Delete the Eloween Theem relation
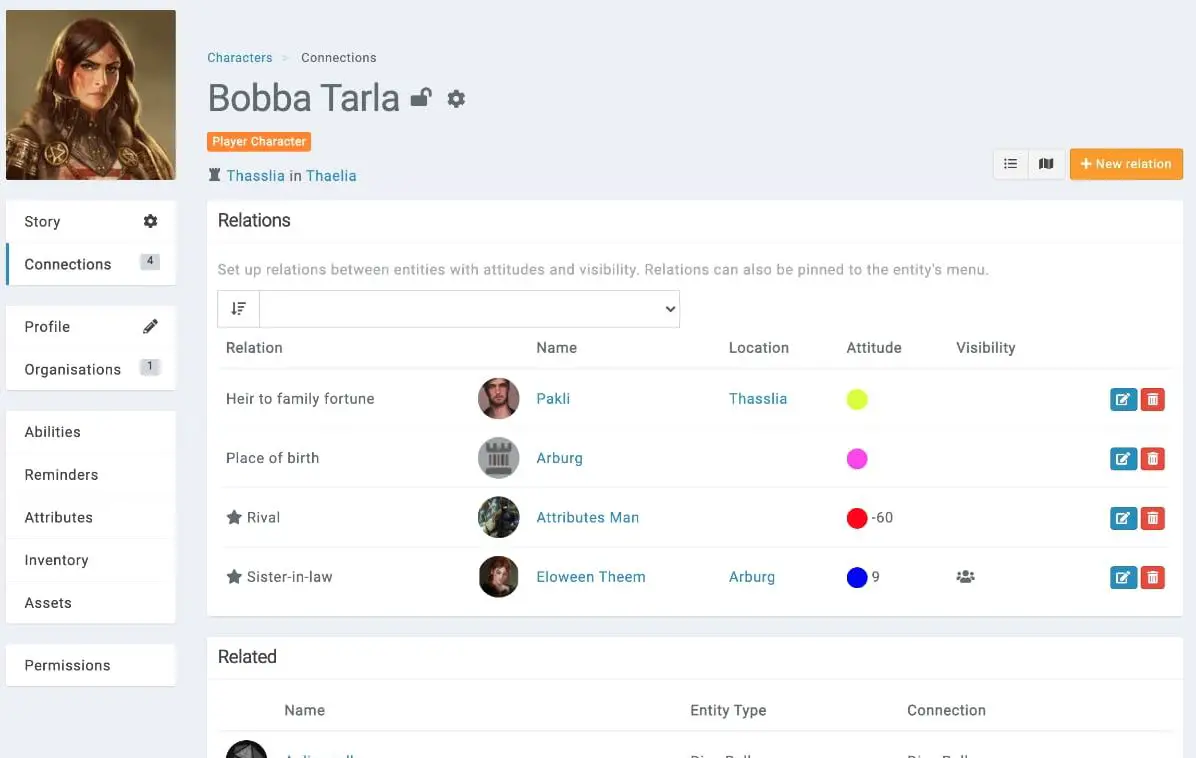This screenshot has height=758, width=1196. pos(1153,577)
